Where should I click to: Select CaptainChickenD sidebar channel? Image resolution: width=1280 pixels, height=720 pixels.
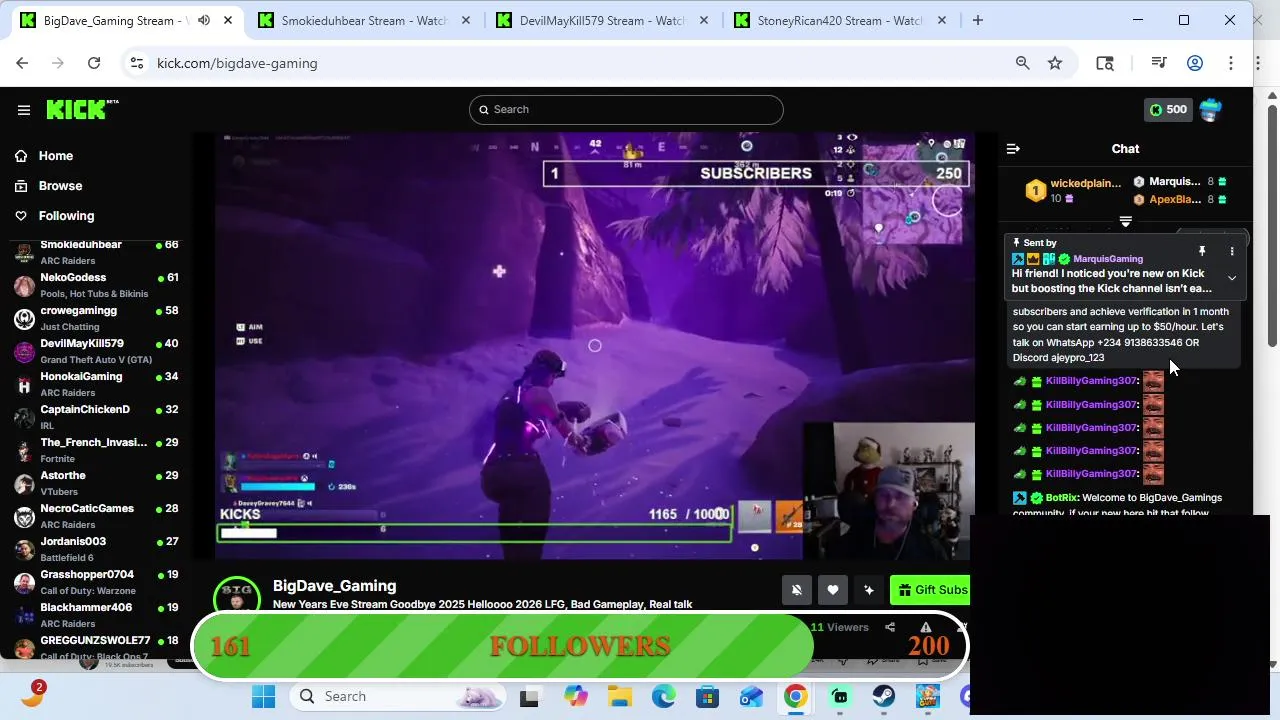pyautogui.click(x=96, y=417)
